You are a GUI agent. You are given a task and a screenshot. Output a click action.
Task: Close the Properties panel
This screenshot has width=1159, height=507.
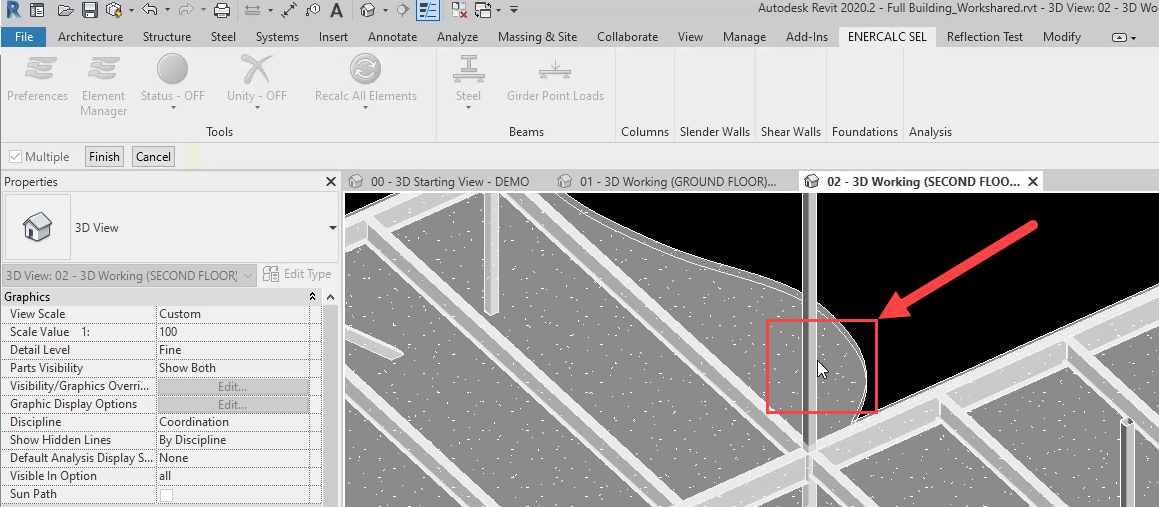tap(331, 182)
